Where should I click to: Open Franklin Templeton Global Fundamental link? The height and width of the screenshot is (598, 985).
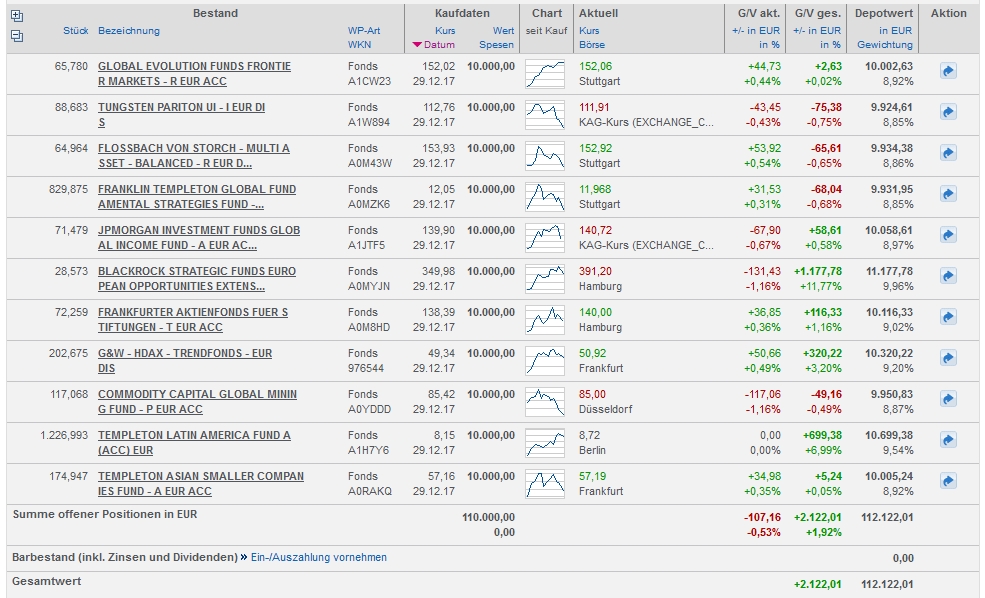click(x=197, y=197)
